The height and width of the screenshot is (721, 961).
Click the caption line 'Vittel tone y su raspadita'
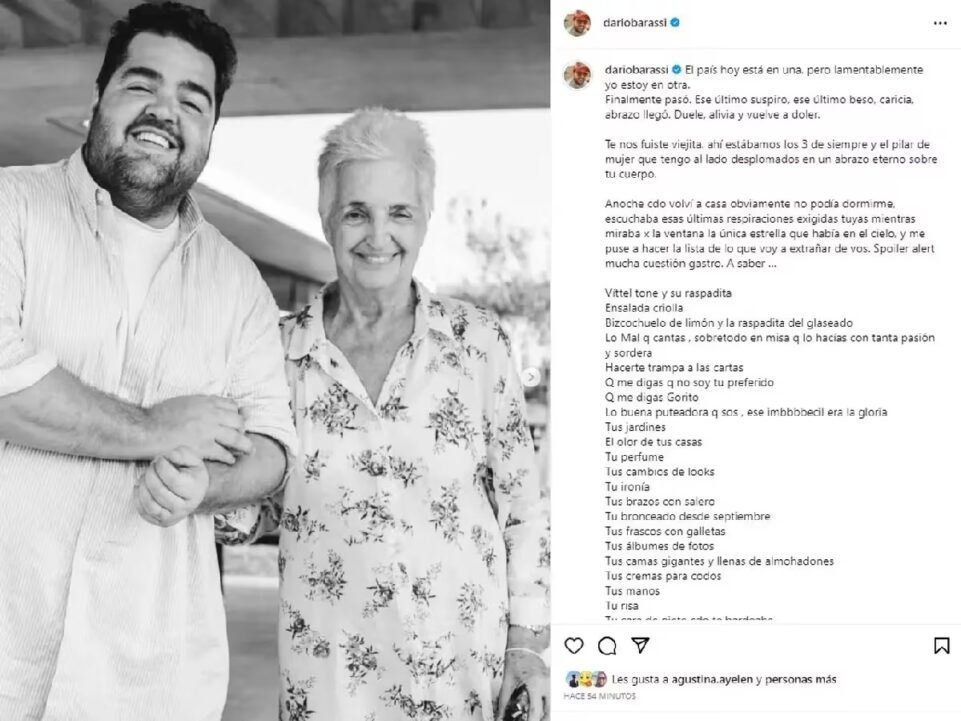click(x=668, y=293)
